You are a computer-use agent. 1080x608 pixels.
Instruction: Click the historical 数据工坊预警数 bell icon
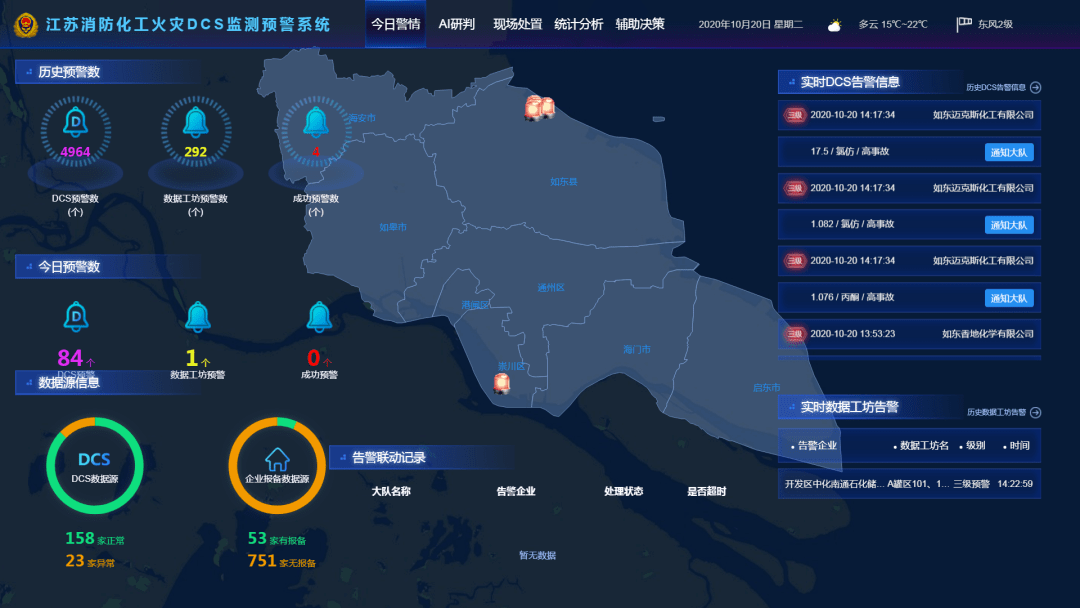196,122
